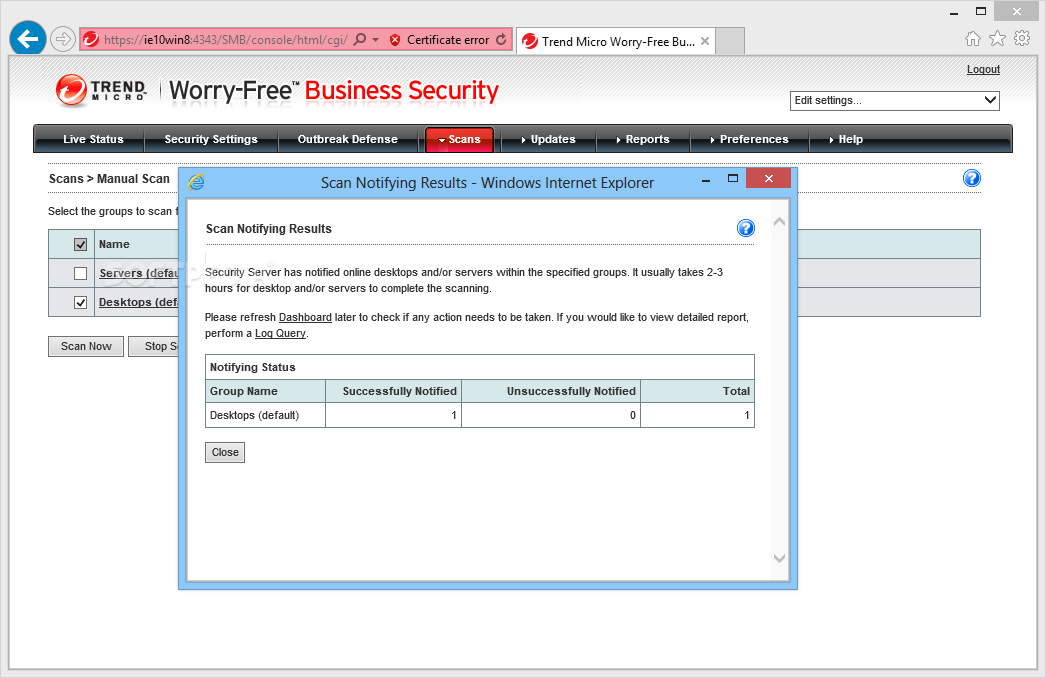Click the Scan Now button
Image resolution: width=1046 pixels, height=678 pixels.
[86, 346]
